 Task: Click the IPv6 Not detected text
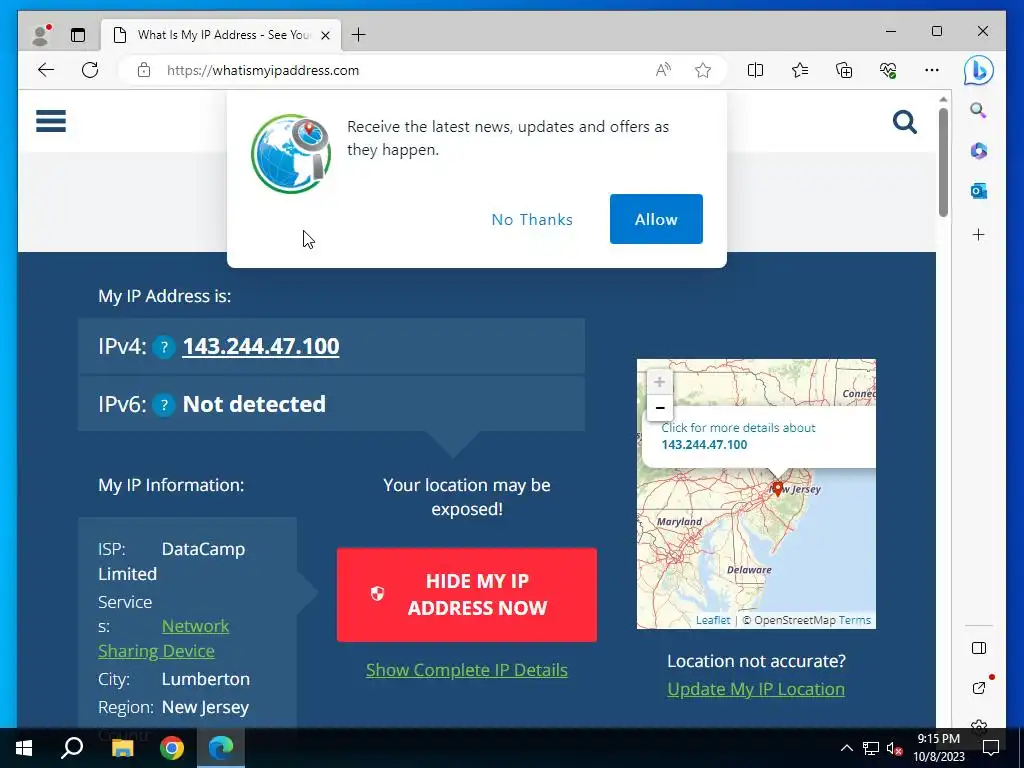point(254,404)
